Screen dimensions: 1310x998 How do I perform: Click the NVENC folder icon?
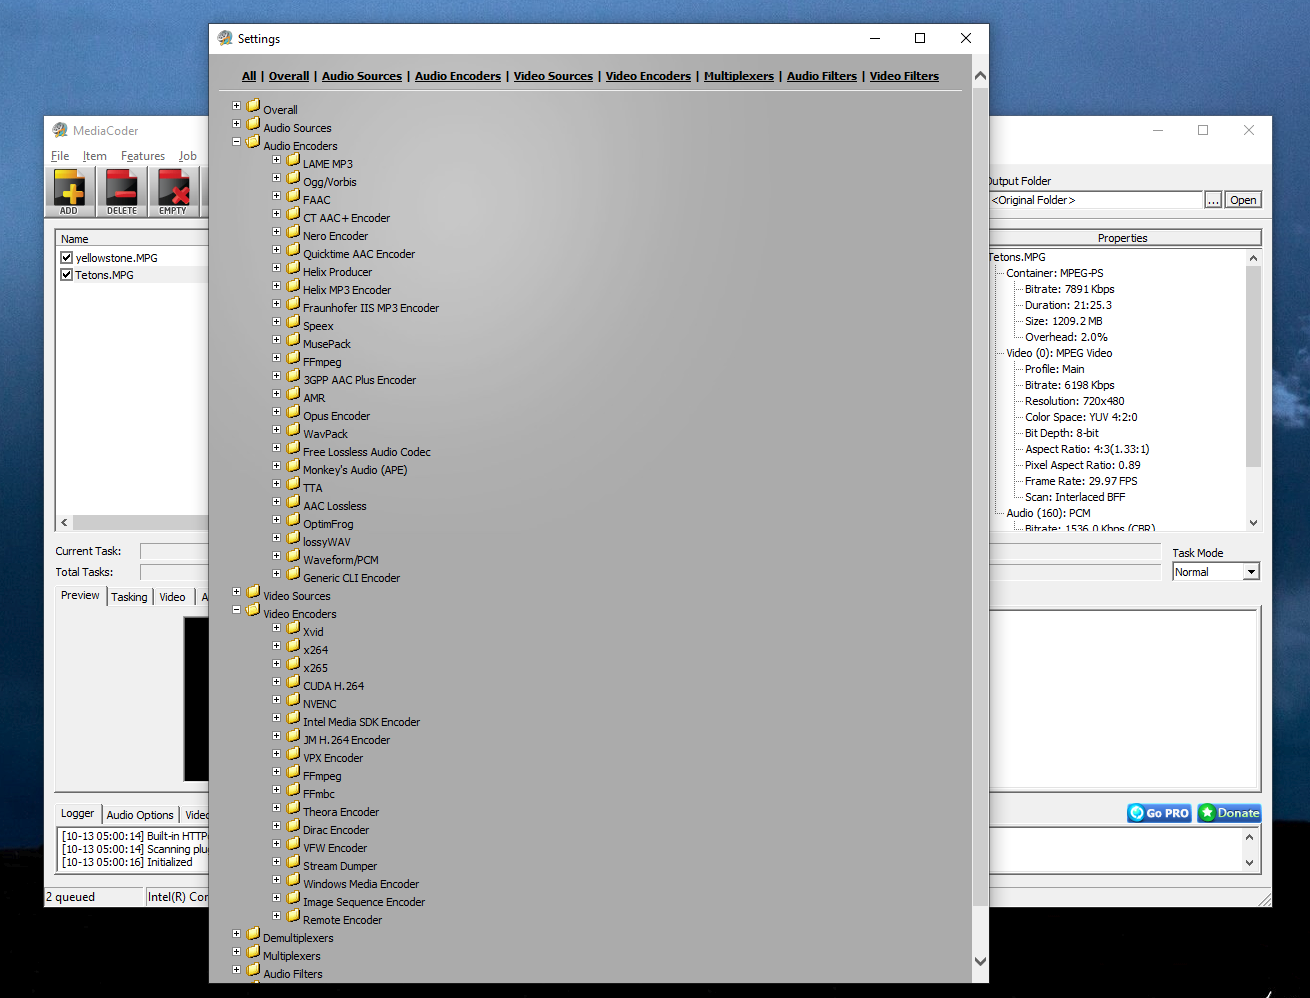293,700
